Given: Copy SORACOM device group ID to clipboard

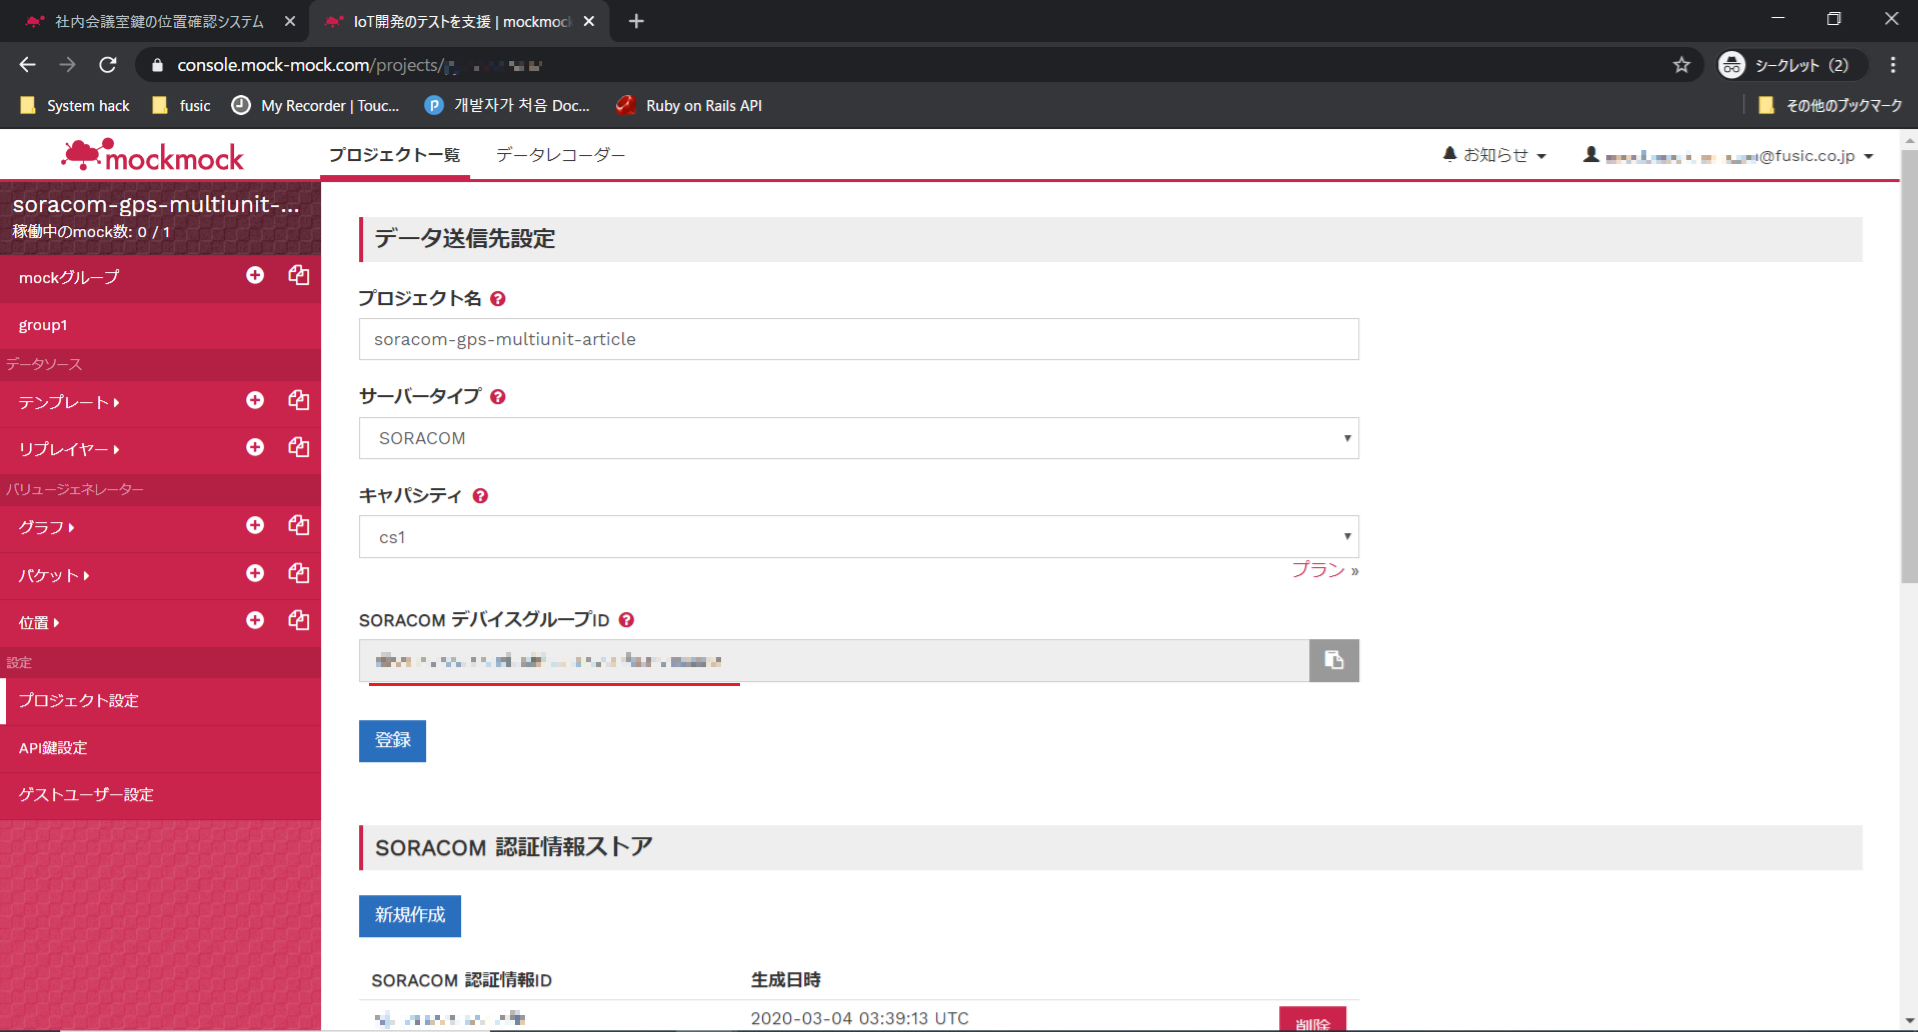Looking at the screenshot, I should pyautogui.click(x=1333, y=660).
